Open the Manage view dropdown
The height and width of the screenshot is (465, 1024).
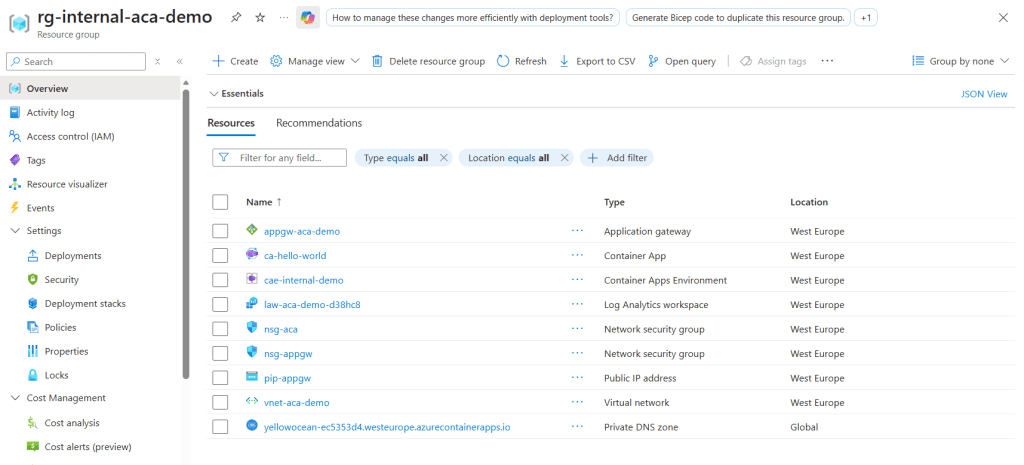click(x=315, y=61)
